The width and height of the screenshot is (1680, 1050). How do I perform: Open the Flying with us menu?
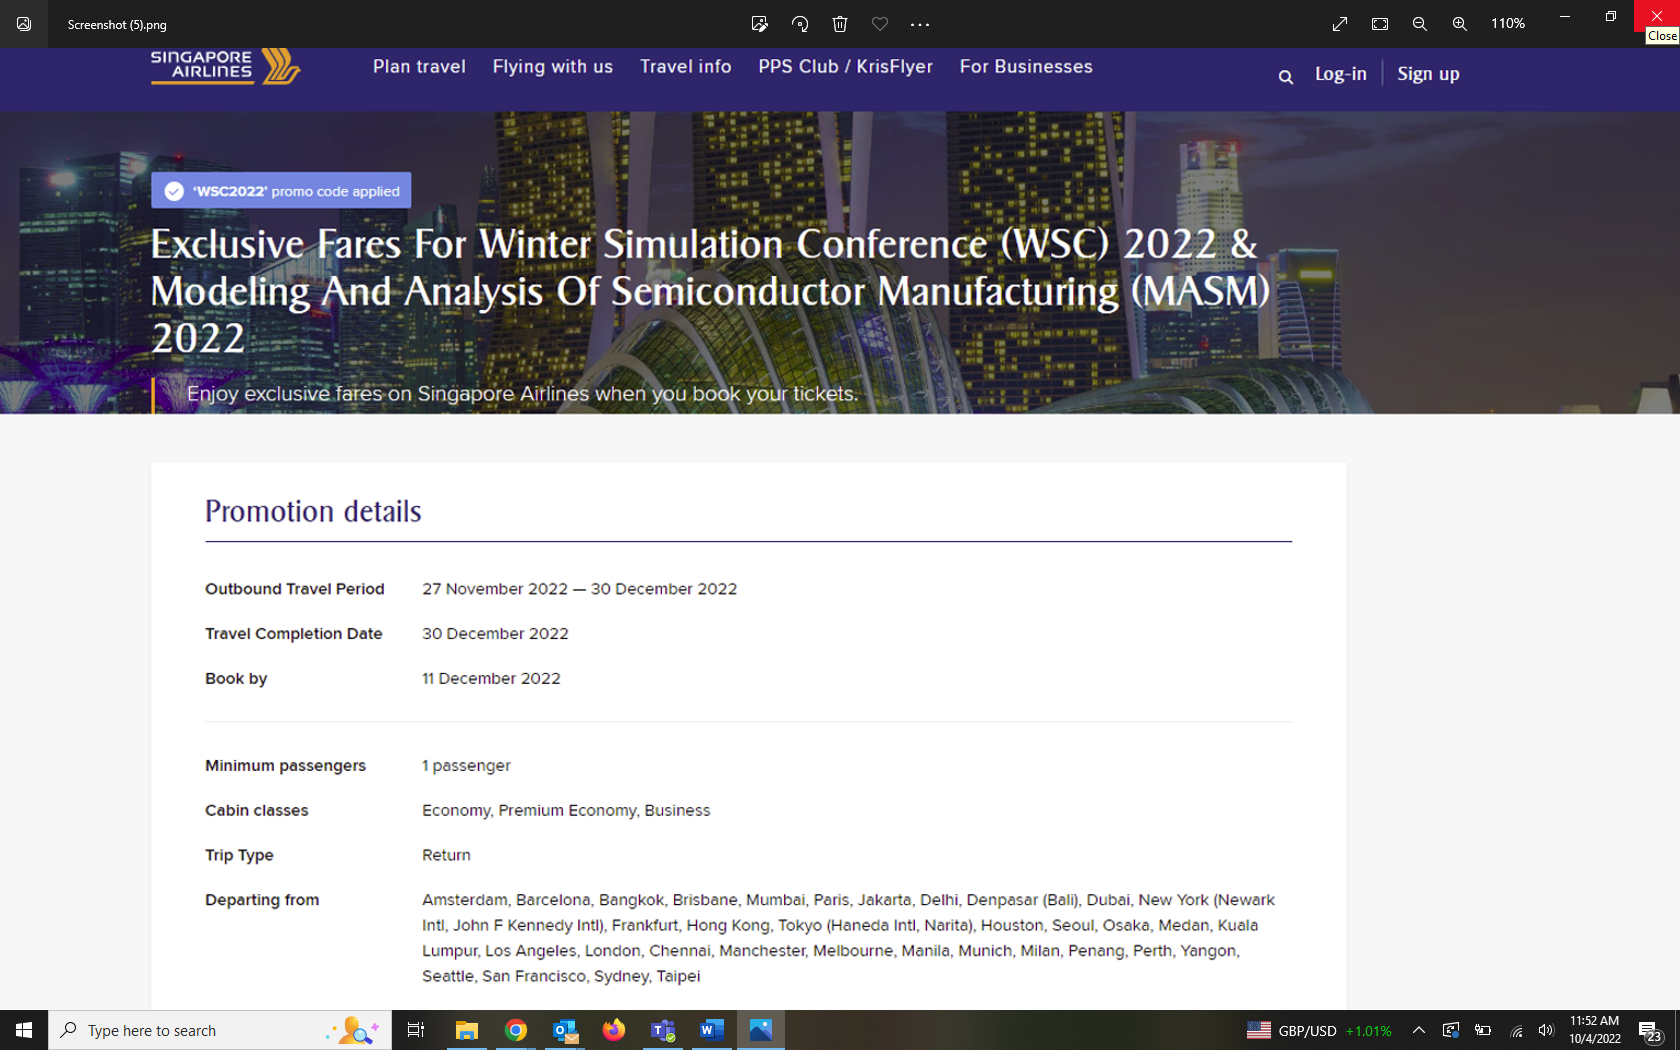pos(552,67)
